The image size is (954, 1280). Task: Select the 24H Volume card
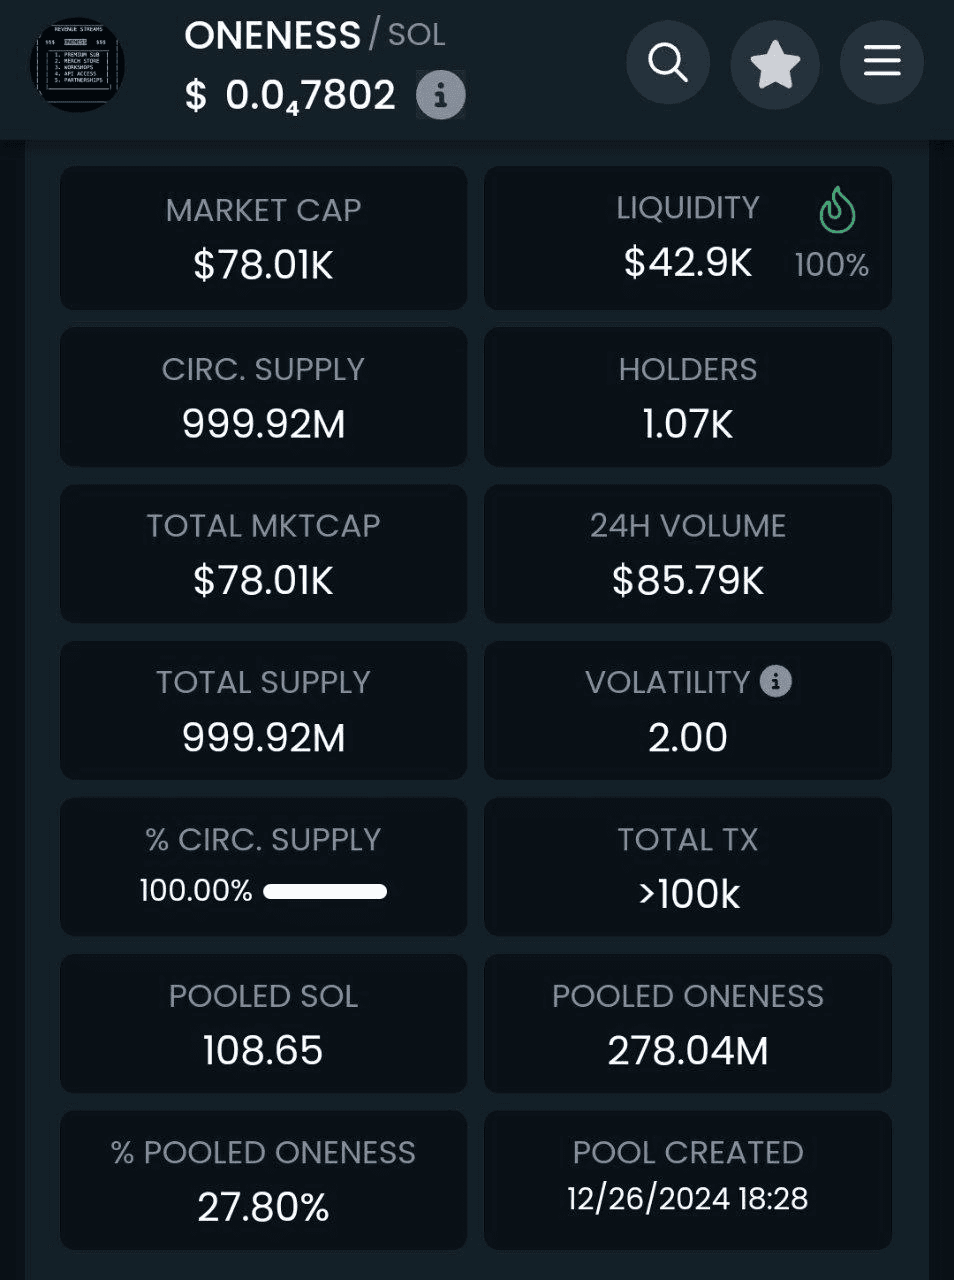point(688,553)
